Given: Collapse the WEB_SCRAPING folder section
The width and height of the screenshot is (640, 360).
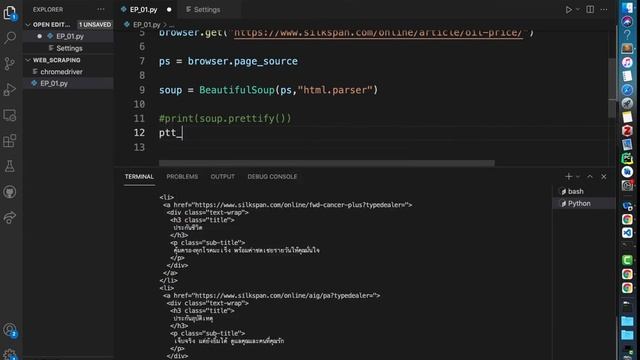Looking at the screenshot, I should coord(56,60).
